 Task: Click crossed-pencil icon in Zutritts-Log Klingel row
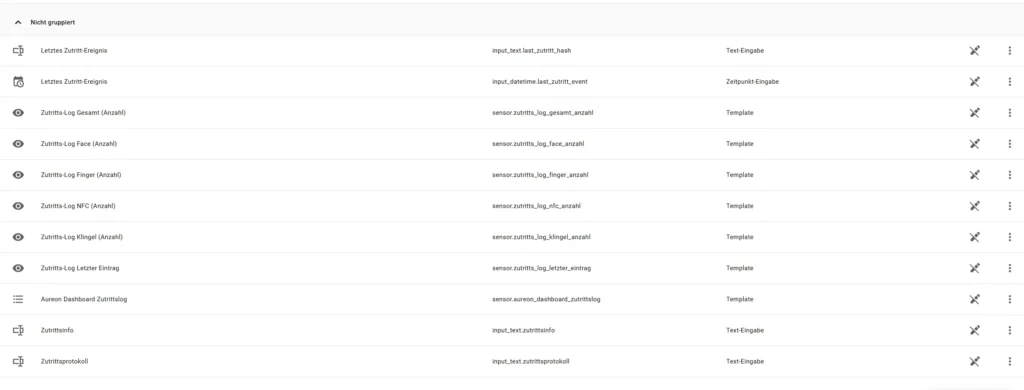click(974, 237)
